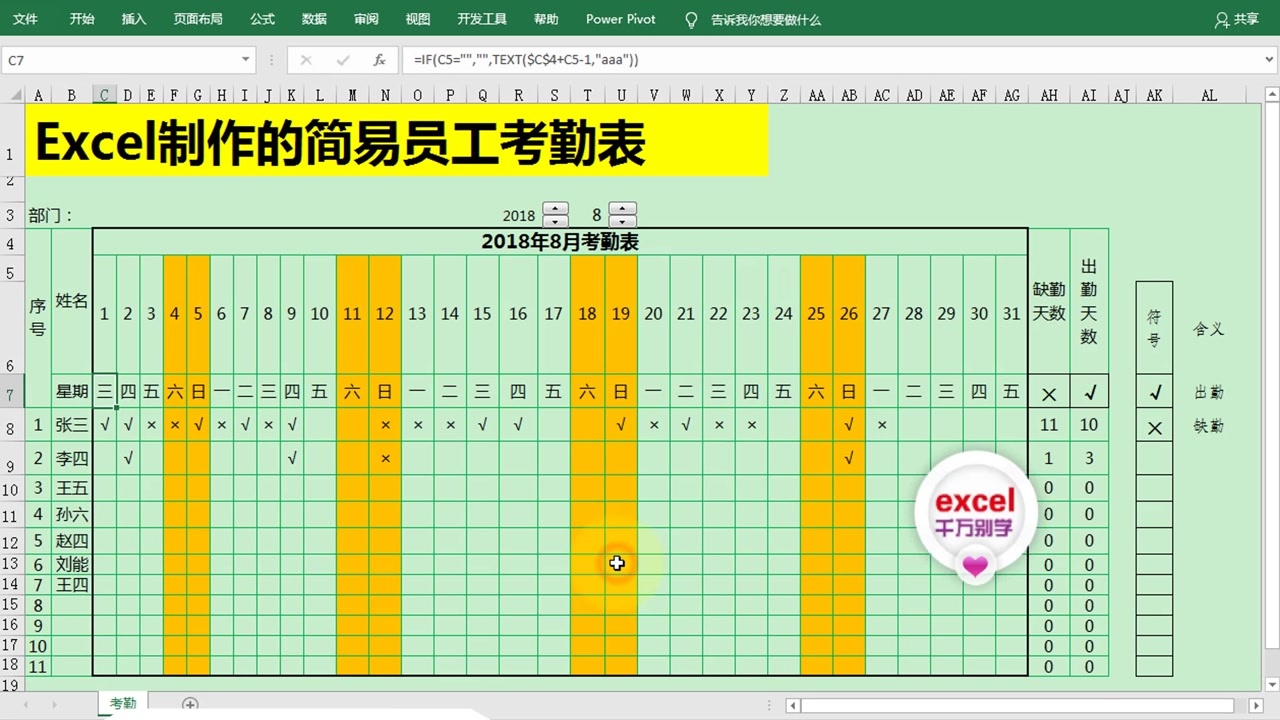Screen dimensions: 1280x720
Task: Click the 序号 header cell
Action: click(x=38, y=317)
